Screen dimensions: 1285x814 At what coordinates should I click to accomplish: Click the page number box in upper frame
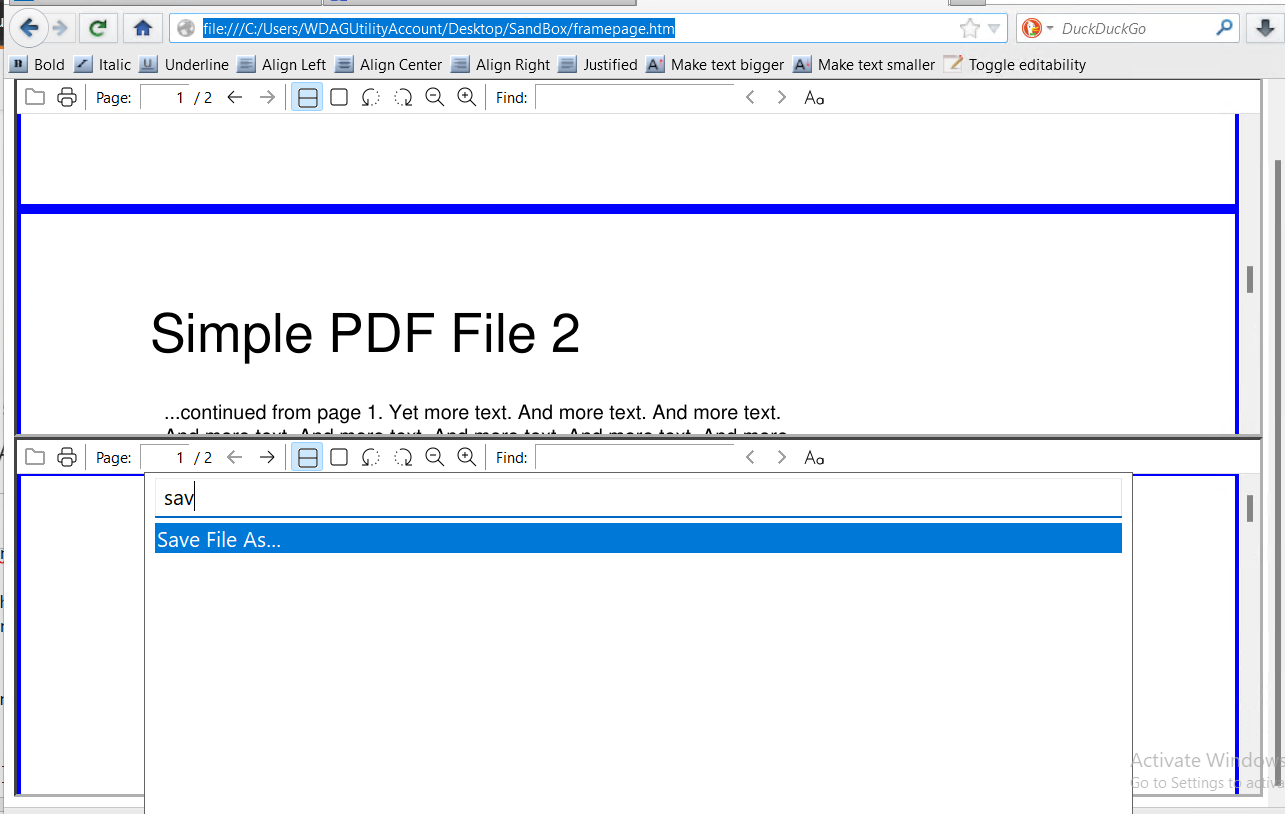[164, 97]
